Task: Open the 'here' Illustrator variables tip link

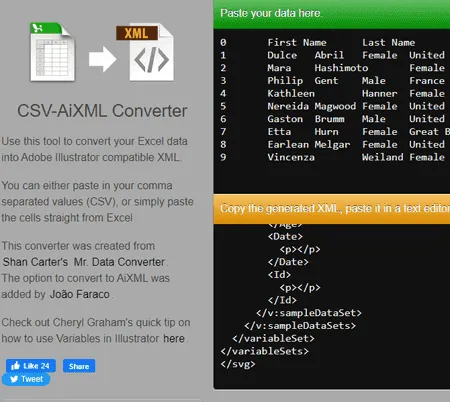Action: coord(174,338)
